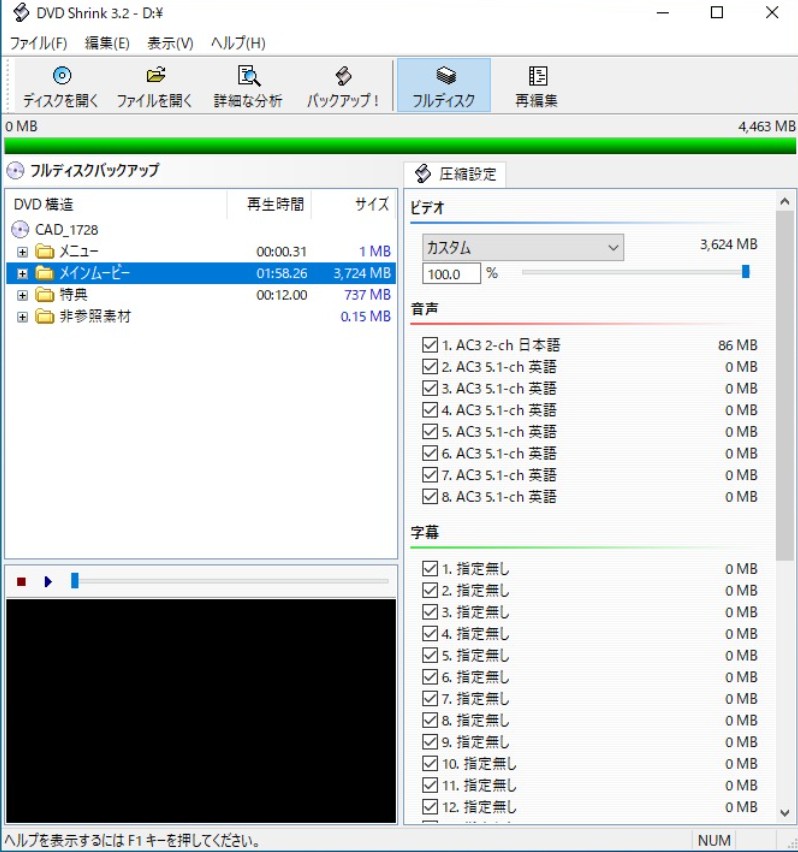Click the フルディスクバックアップ header disc icon
This screenshot has height=852, width=798.
pyautogui.click(x=15, y=171)
